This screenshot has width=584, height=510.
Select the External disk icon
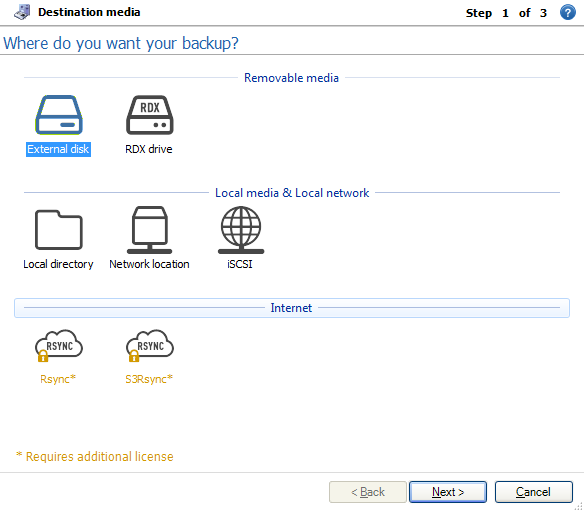pos(59,115)
